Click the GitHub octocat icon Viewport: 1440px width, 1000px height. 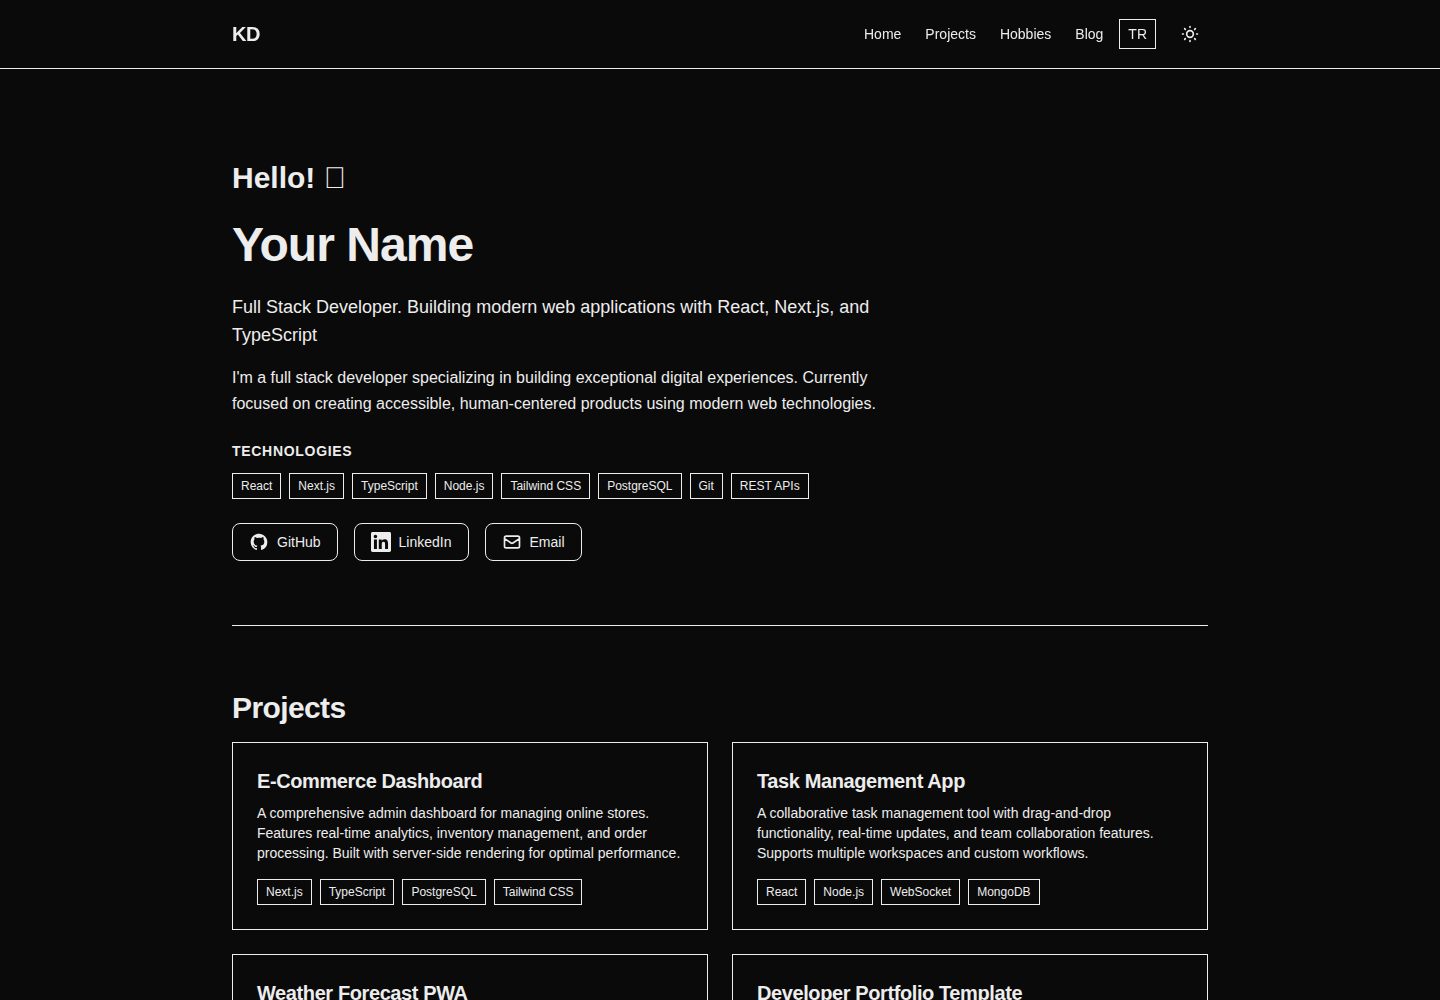(259, 542)
